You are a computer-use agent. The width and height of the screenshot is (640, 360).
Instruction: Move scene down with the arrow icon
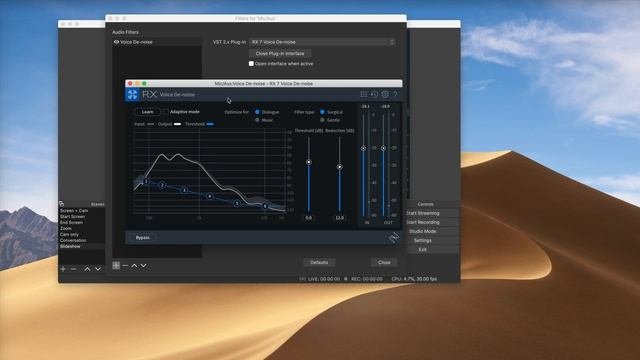[x=98, y=269]
